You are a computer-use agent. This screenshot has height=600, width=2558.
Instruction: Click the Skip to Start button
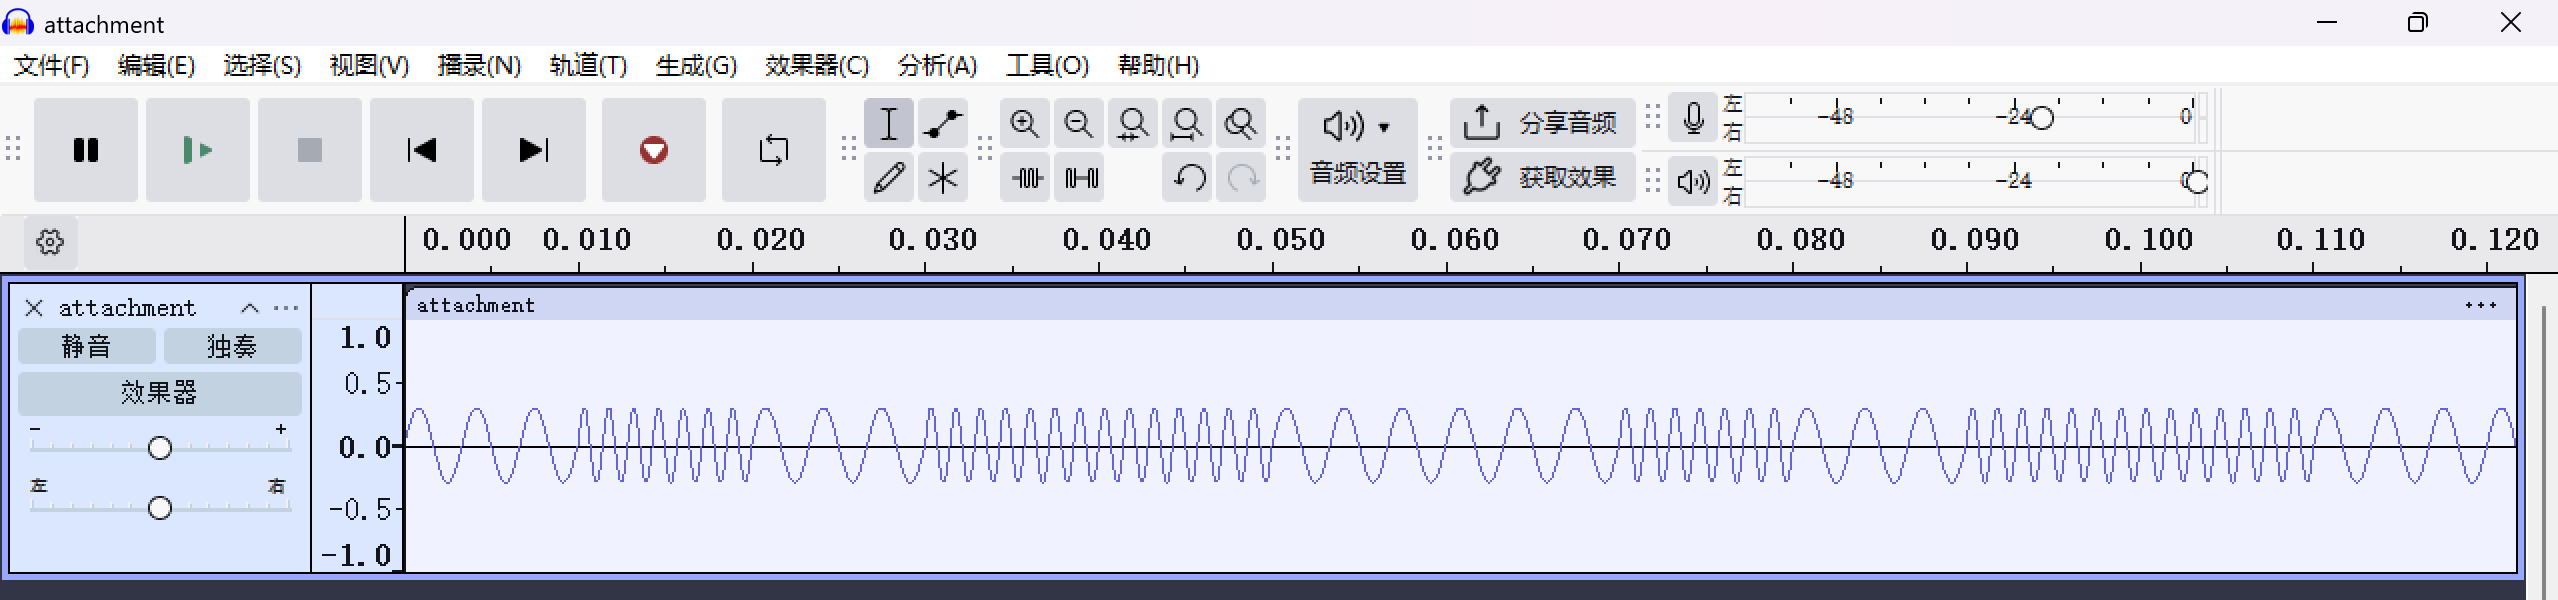(421, 150)
